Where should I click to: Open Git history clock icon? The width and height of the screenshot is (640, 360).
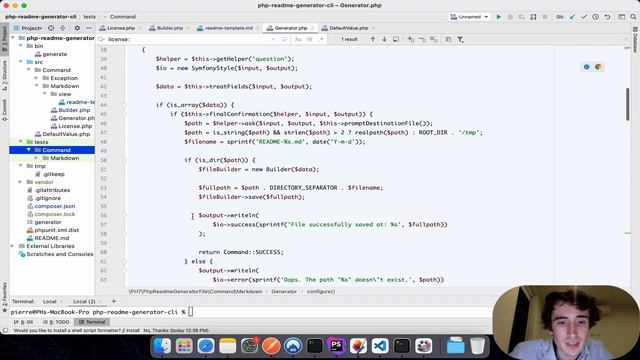596,17
